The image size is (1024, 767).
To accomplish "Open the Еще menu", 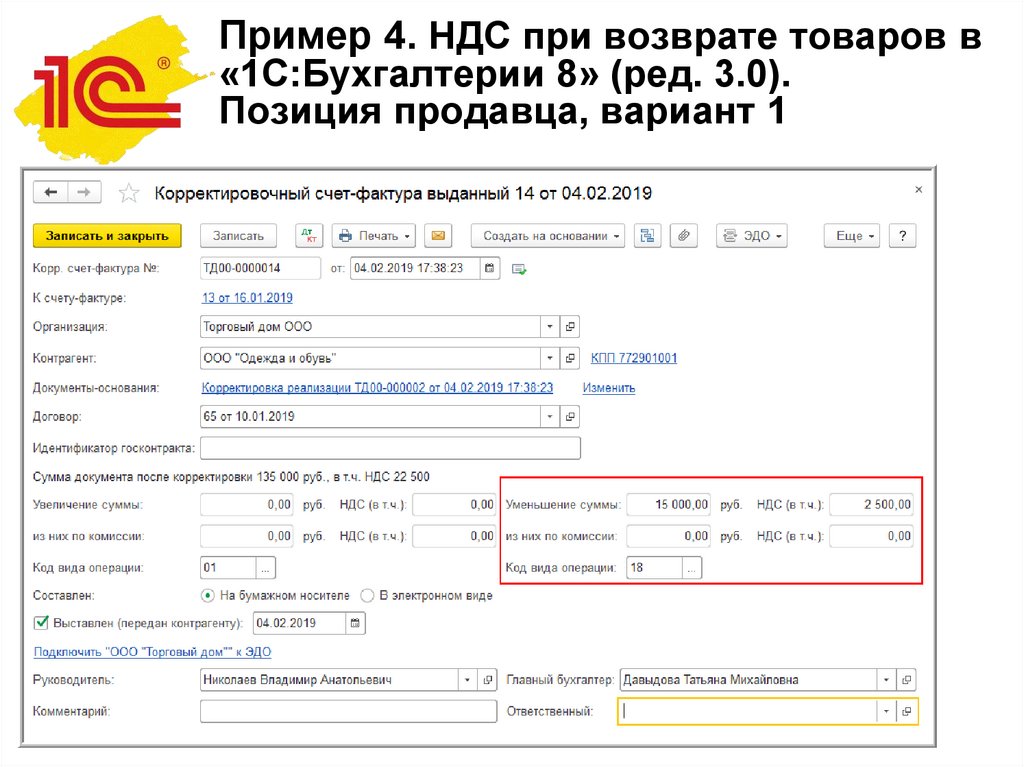I will pos(852,236).
